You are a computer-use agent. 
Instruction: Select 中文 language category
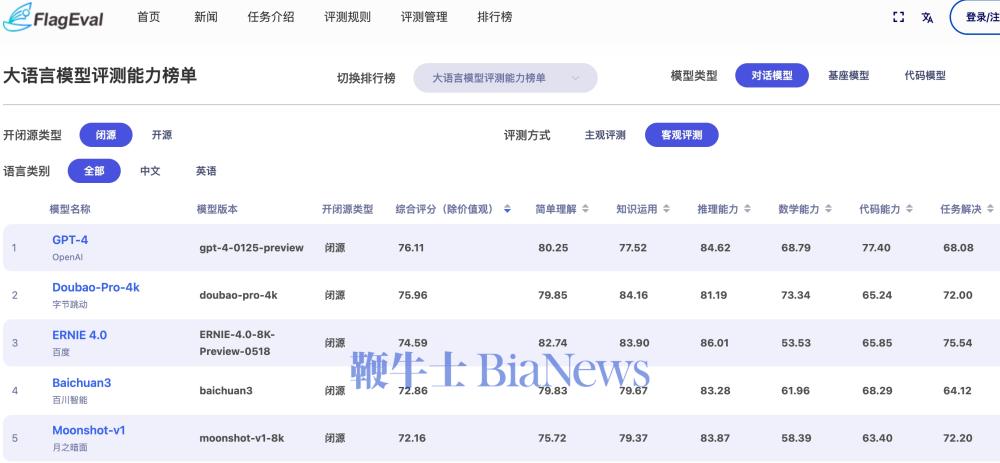coord(150,171)
